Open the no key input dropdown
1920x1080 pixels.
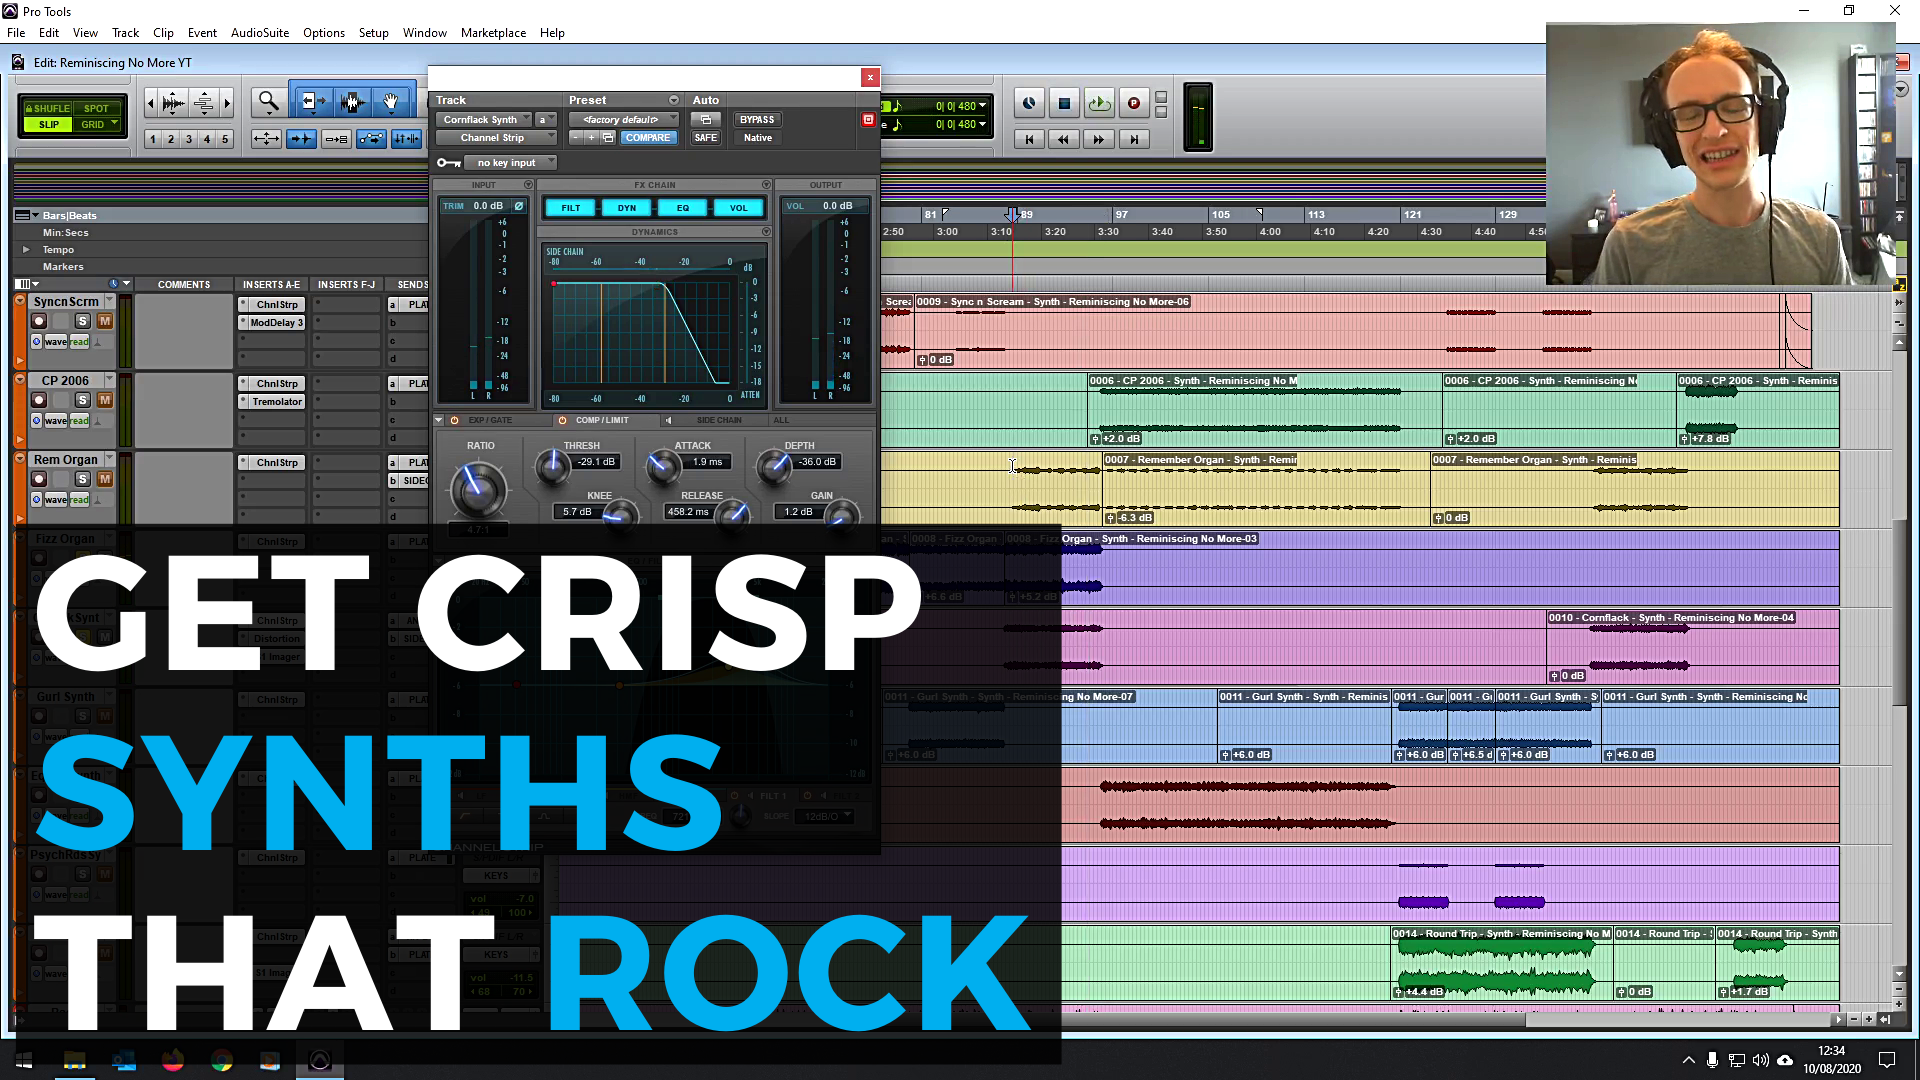click(511, 162)
